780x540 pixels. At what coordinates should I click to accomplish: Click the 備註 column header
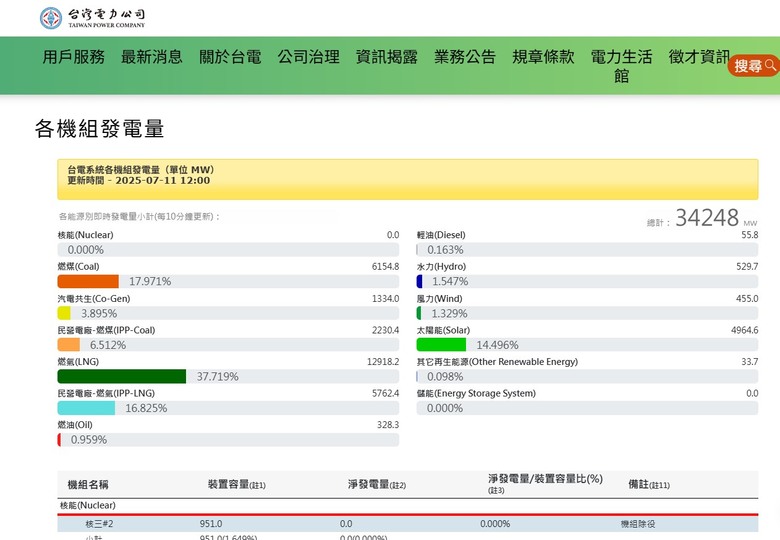click(x=649, y=484)
